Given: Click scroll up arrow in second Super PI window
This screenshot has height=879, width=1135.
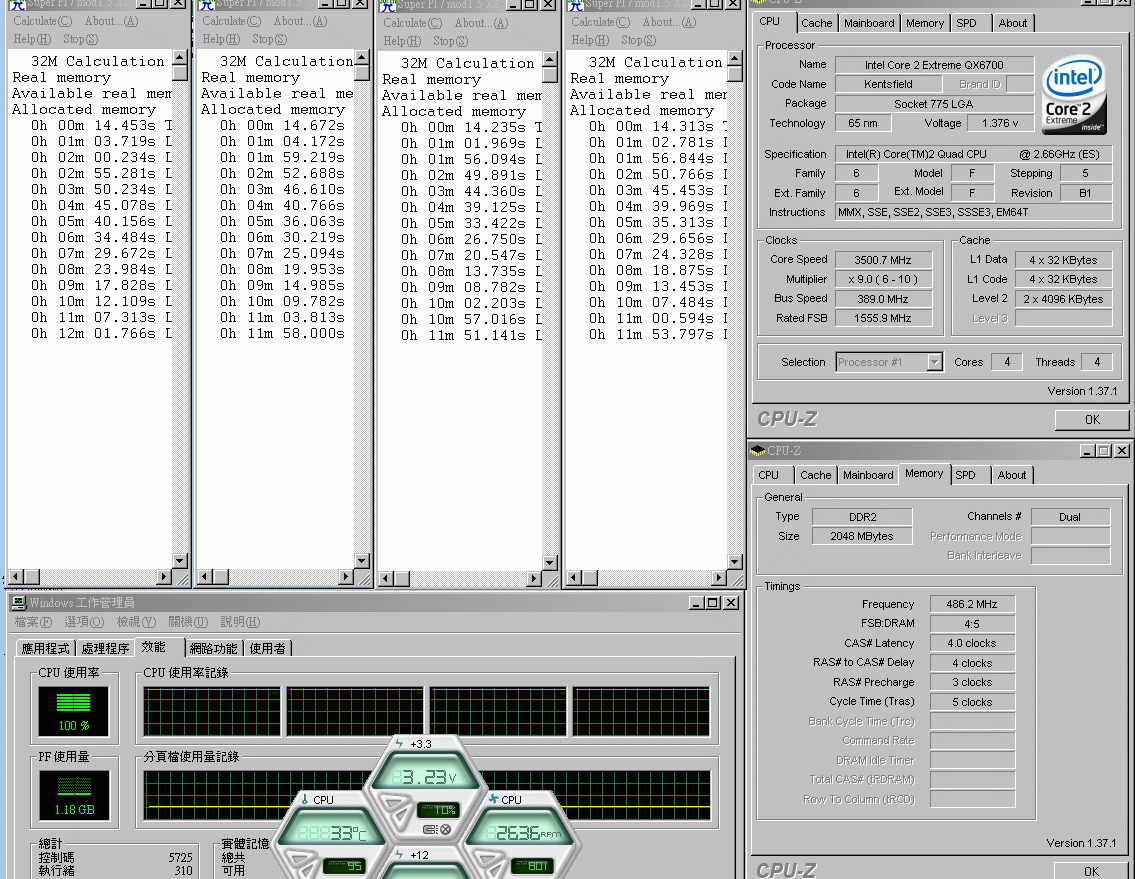Looking at the screenshot, I should (362, 56).
